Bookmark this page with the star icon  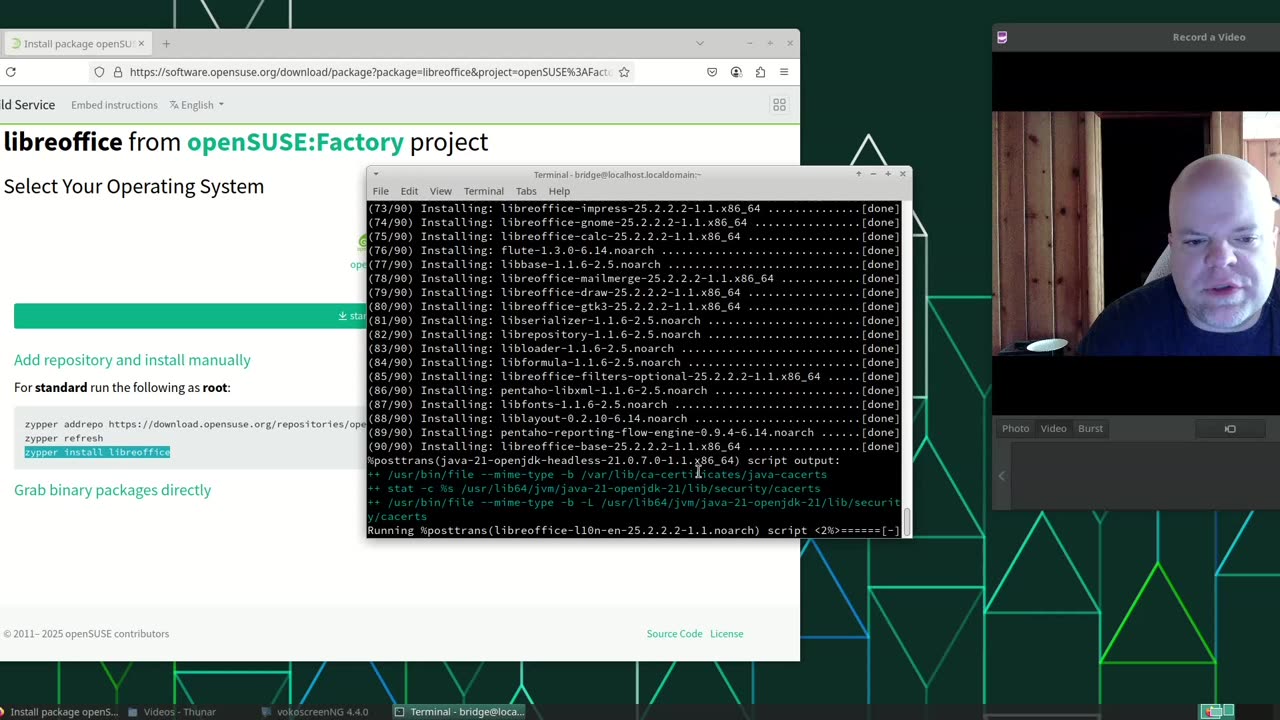click(624, 72)
